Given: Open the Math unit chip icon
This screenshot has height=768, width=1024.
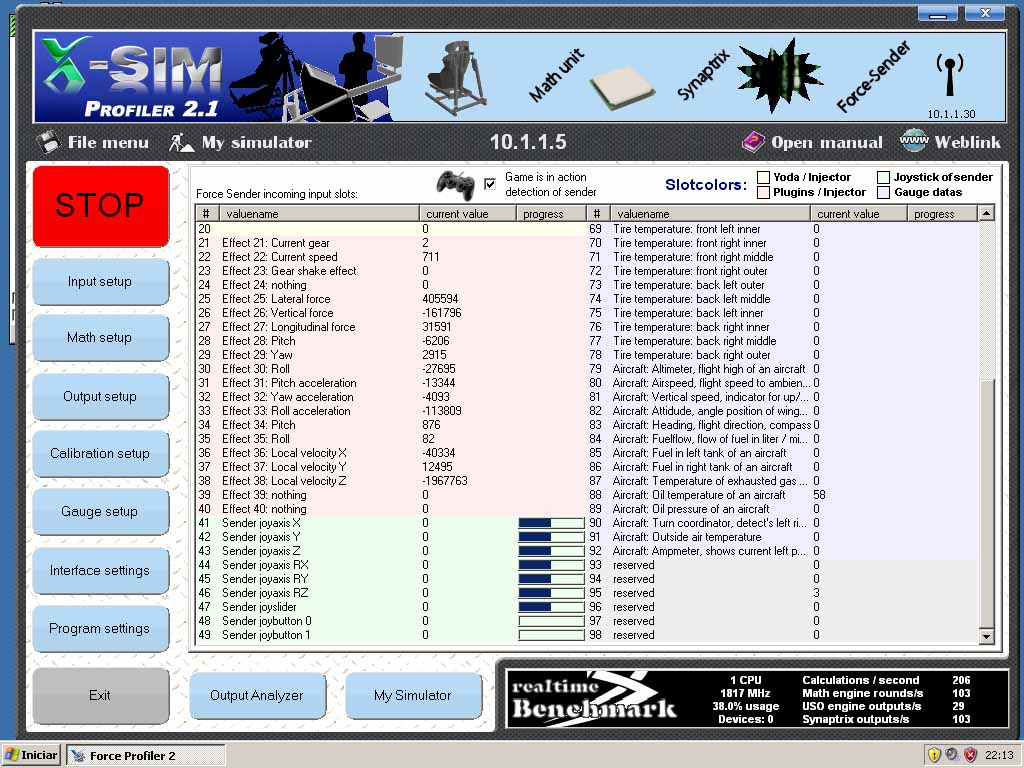Looking at the screenshot, I should [622, 87].
